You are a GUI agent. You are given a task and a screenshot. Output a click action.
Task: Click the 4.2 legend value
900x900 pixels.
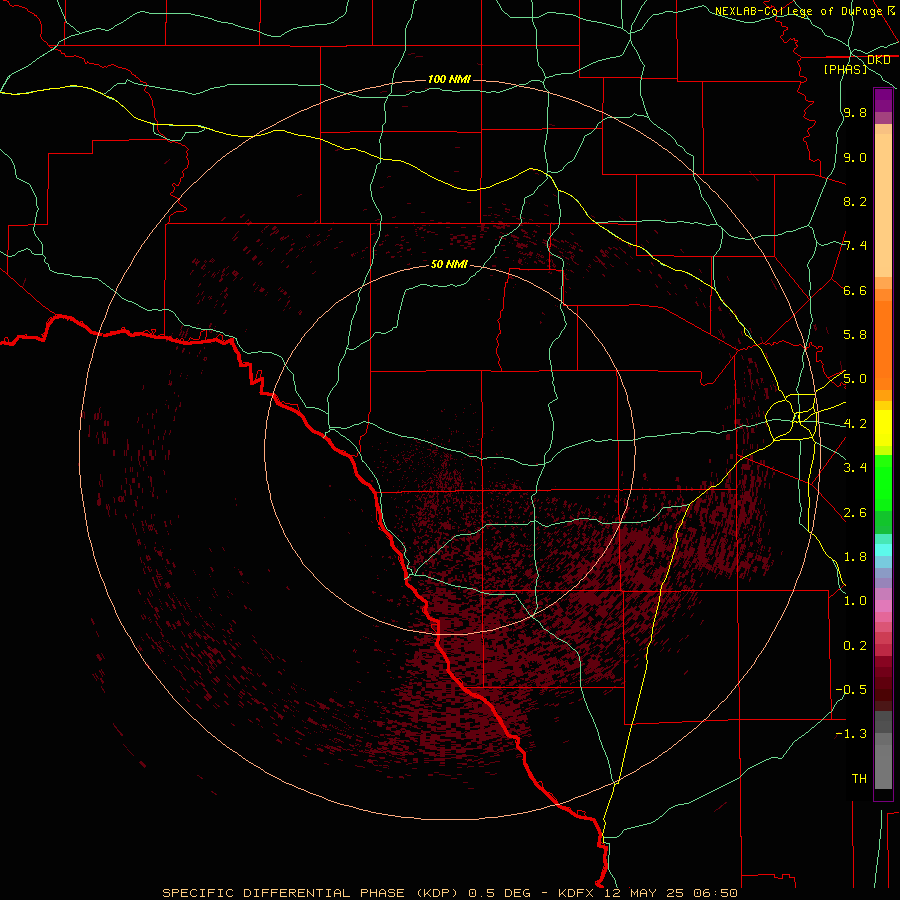click(855, 424)
